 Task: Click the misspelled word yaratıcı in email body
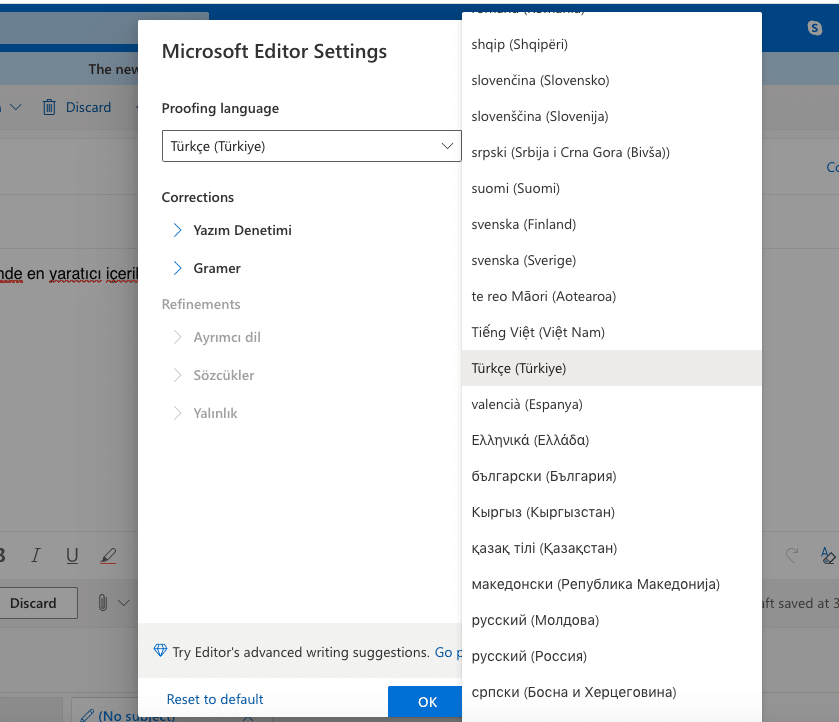[75, 273]
